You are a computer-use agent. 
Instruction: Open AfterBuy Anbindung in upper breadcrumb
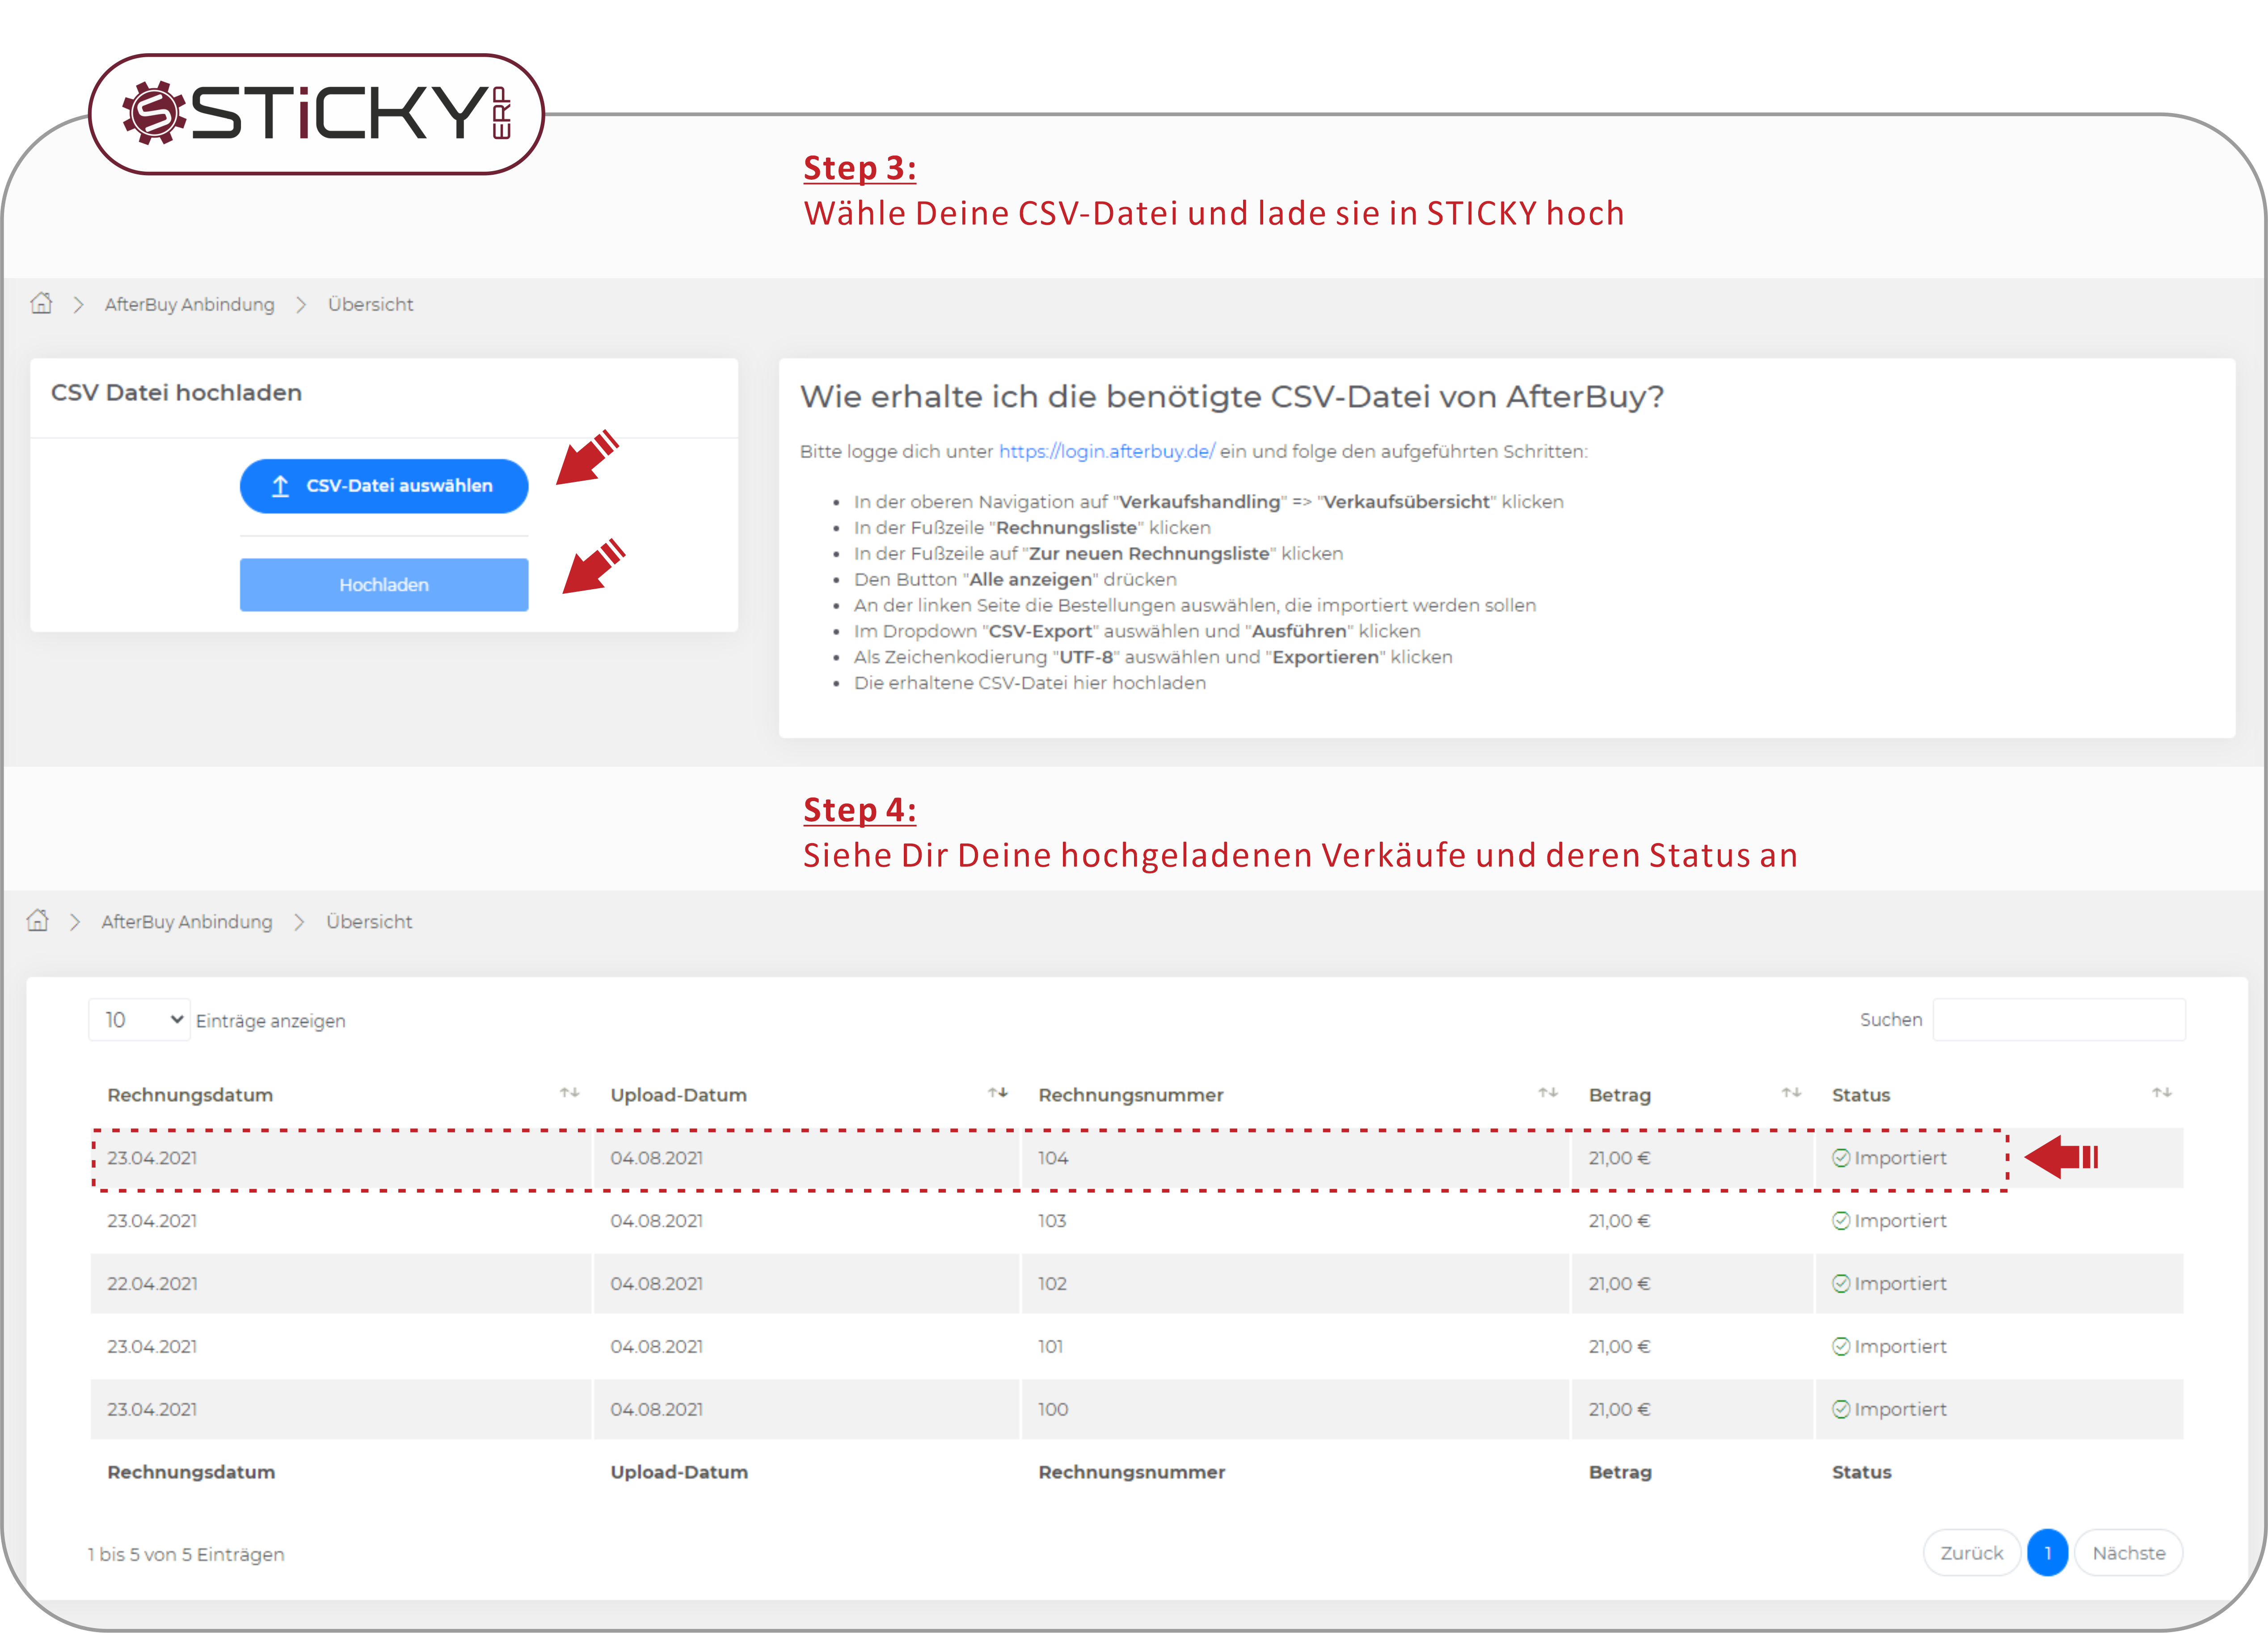pyautogui.click(x=190, y=305)
